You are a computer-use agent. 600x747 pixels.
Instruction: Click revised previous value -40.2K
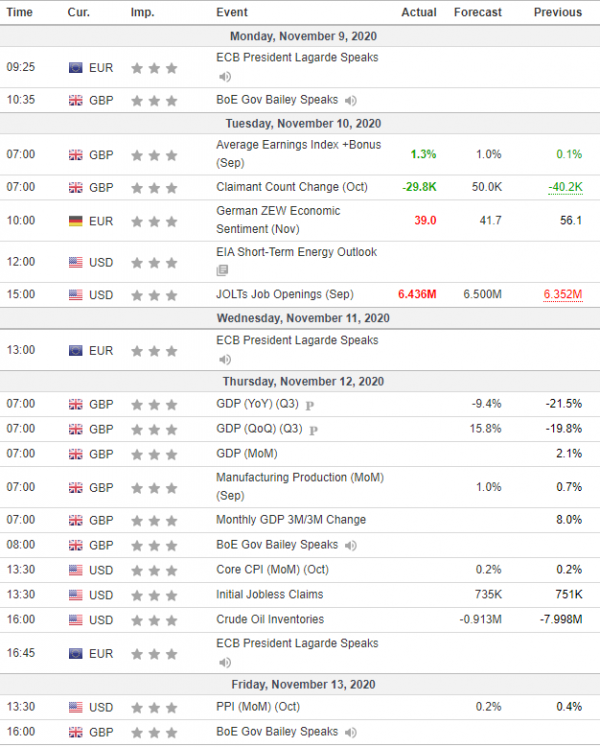pos(565,187)
